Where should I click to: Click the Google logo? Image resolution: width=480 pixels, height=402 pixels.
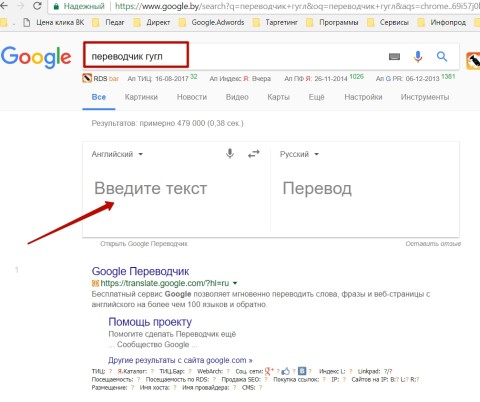36,57
